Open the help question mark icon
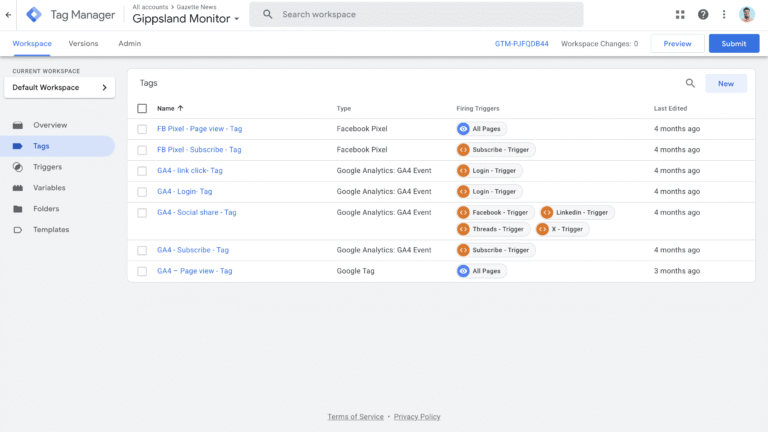This screenshot has height=432, width=768. click(x=703, y=14)
